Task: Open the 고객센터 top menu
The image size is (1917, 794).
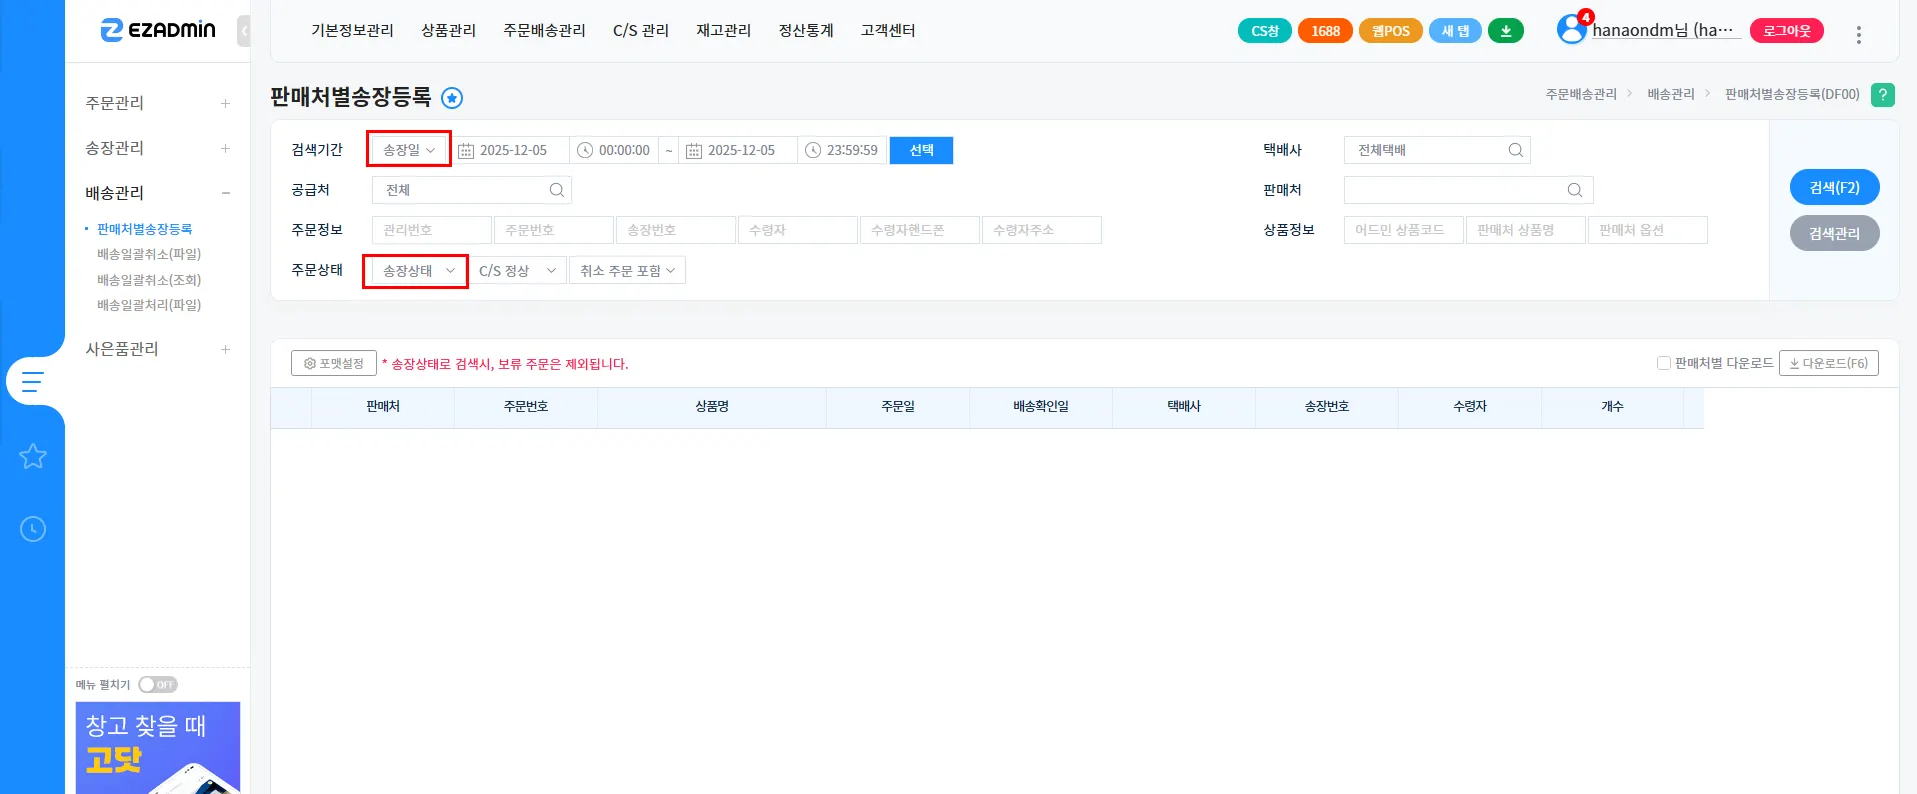Action: [x=888, y=31]
